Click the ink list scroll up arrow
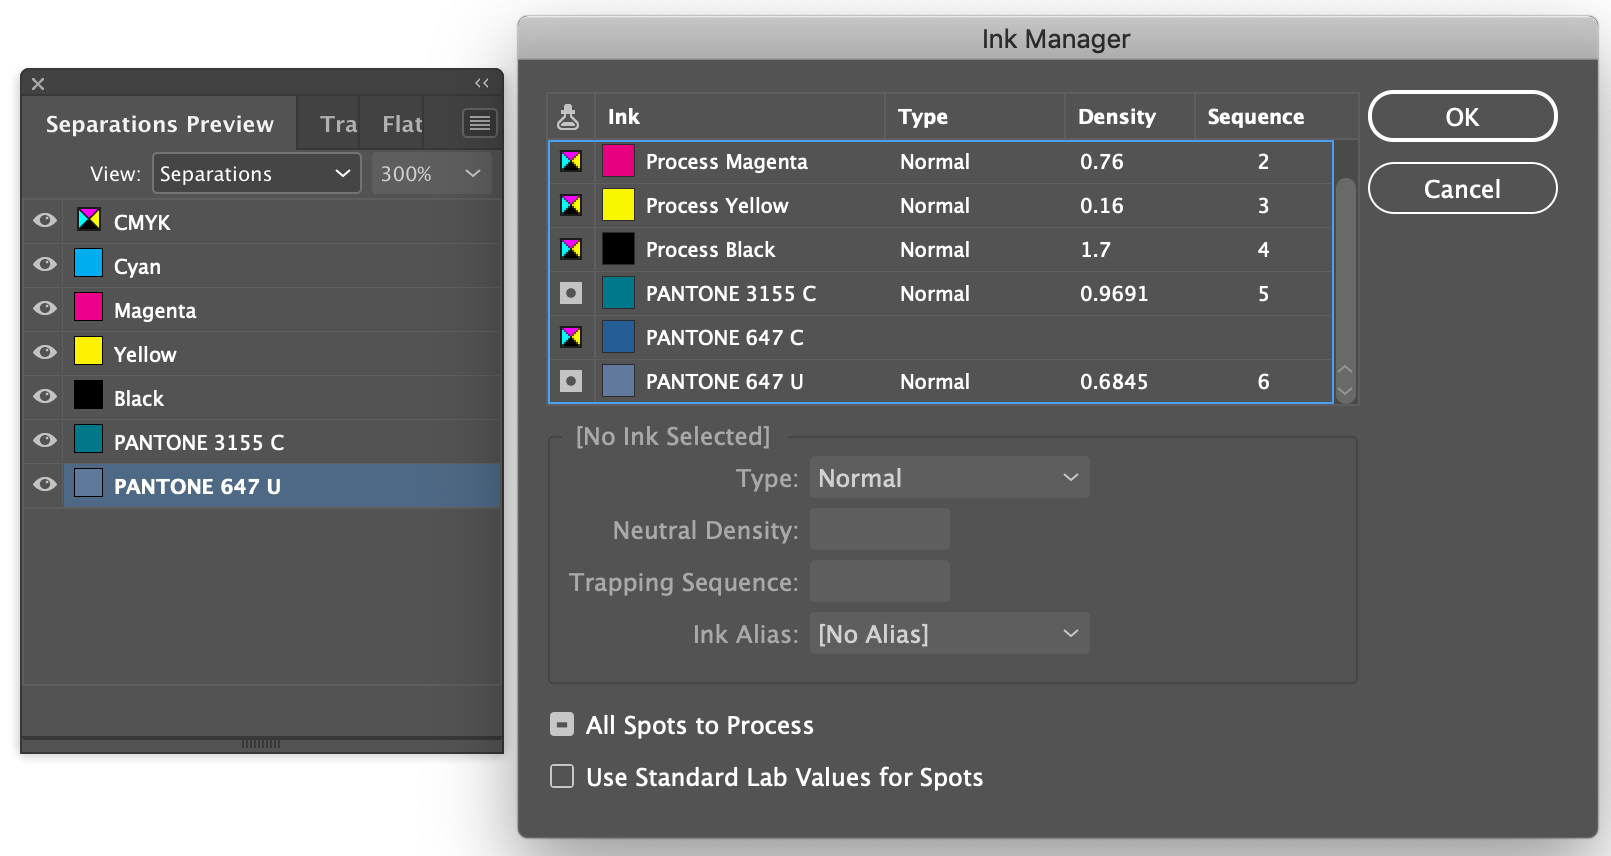1611x856 pixels. point(1345,371)
